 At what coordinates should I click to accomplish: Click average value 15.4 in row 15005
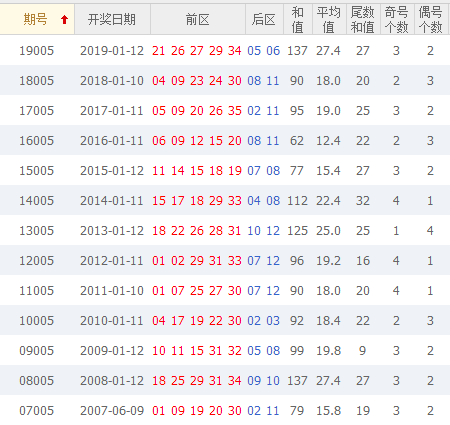[328, 171]
